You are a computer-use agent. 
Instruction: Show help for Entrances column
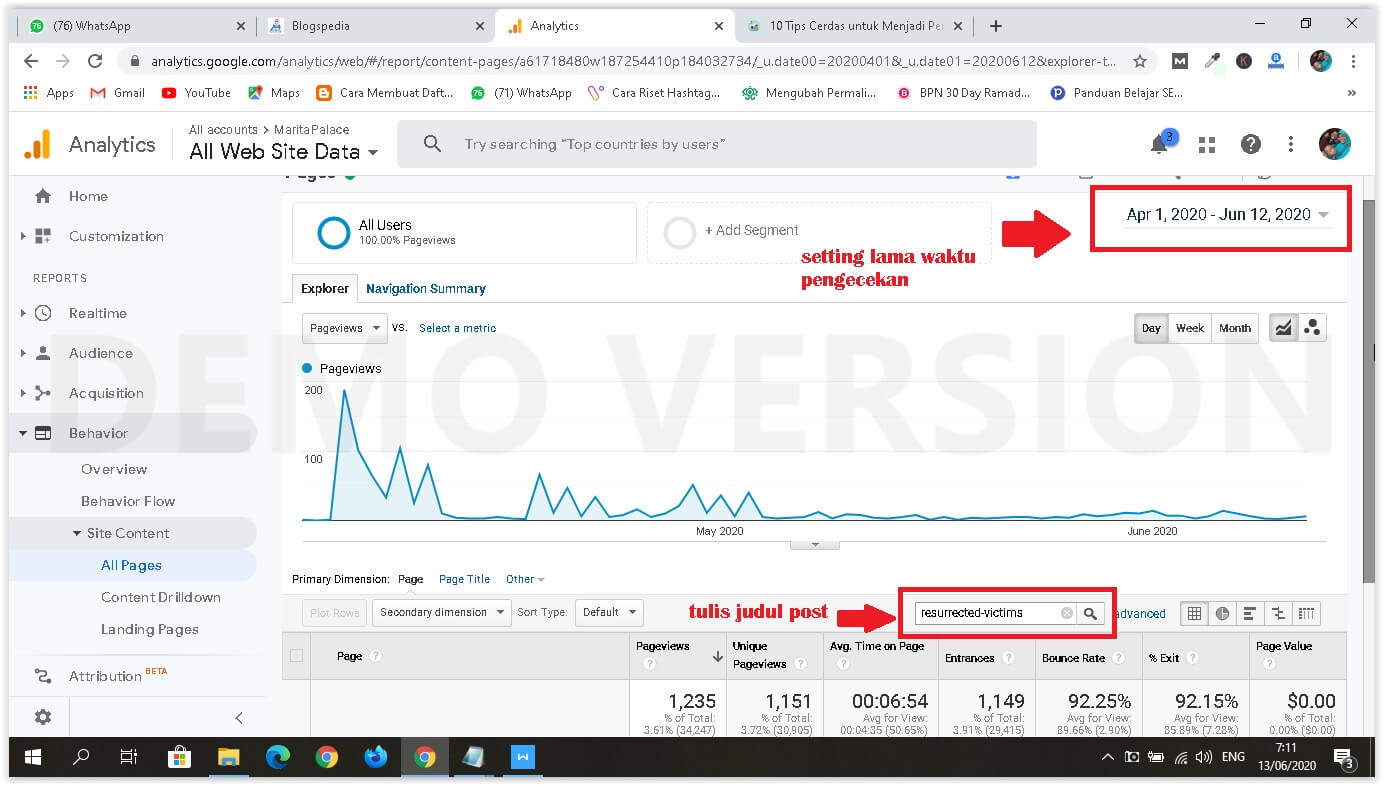(x=1008, y=658)
